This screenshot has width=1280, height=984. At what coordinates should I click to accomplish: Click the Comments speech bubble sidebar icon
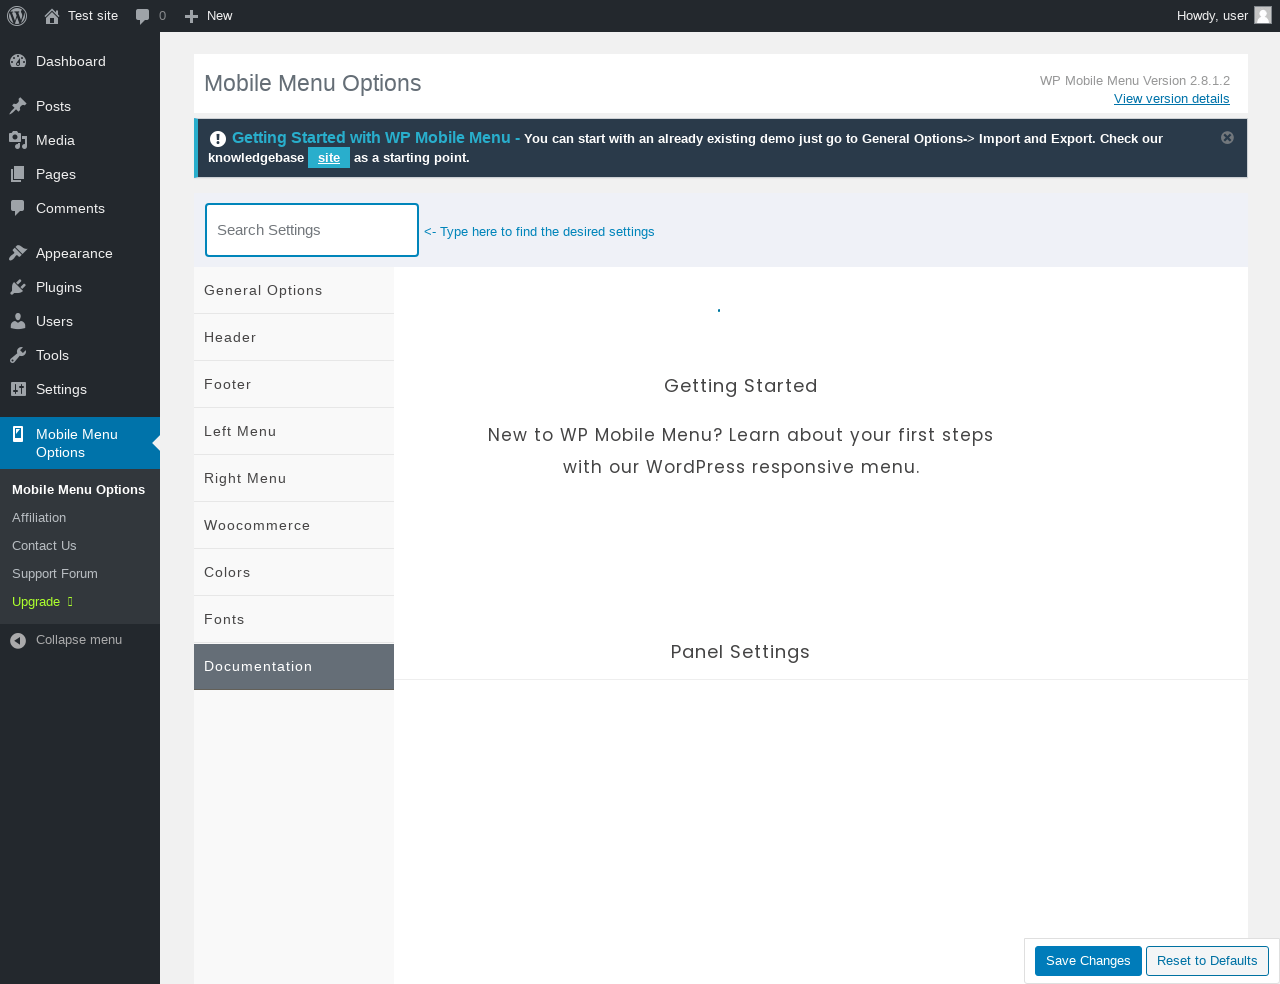18,208
